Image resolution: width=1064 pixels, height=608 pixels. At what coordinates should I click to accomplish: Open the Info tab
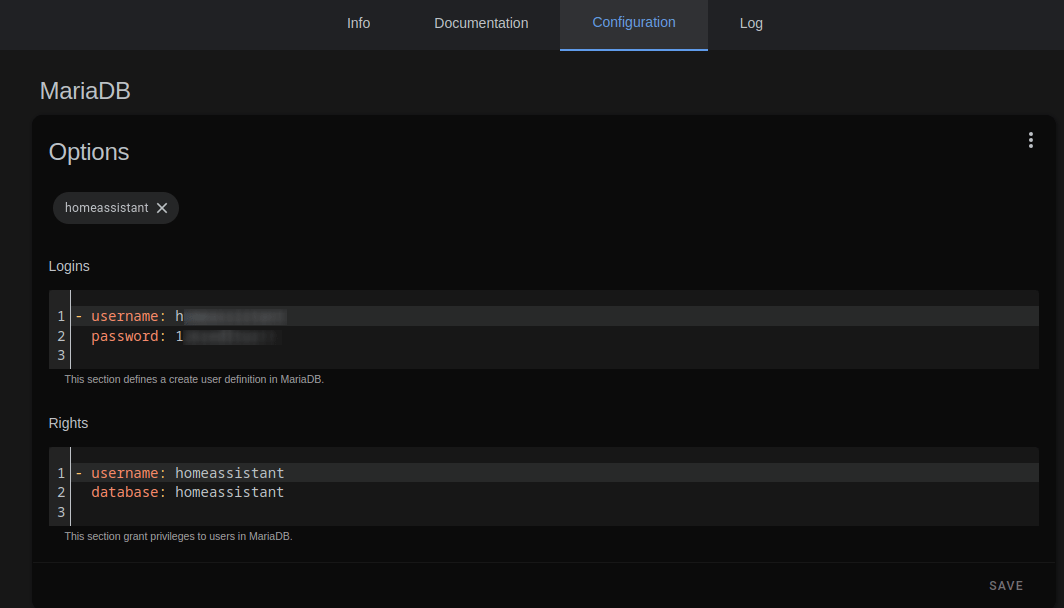coord(358,24)
